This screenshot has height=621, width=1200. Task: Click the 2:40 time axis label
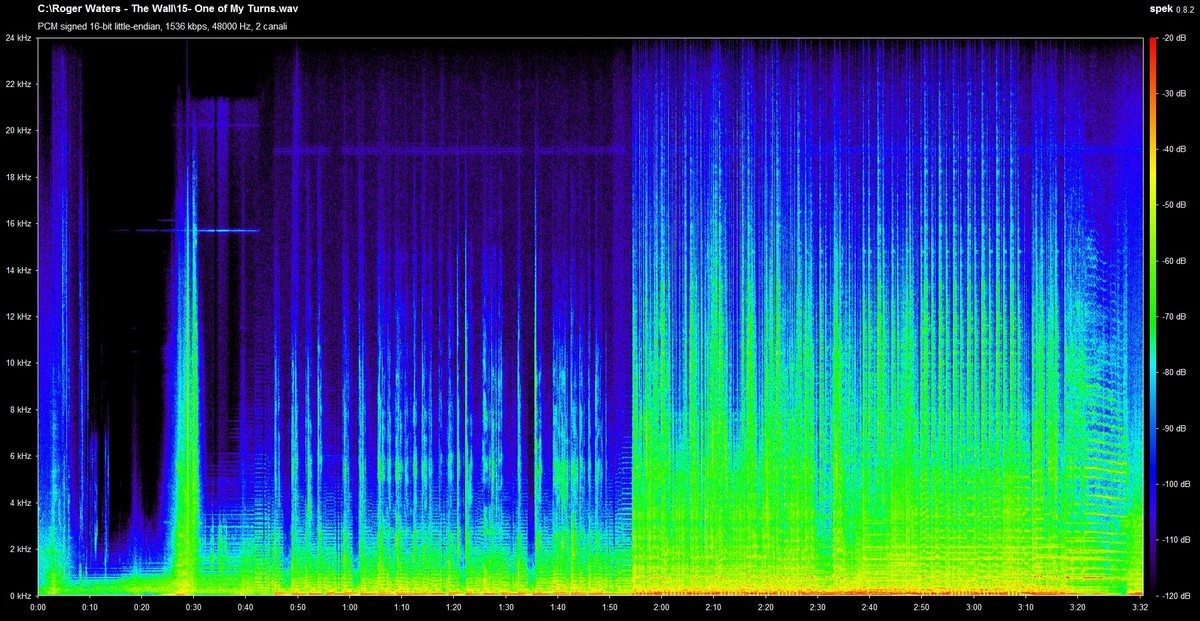pyautogui.click(x=870, y=607)
